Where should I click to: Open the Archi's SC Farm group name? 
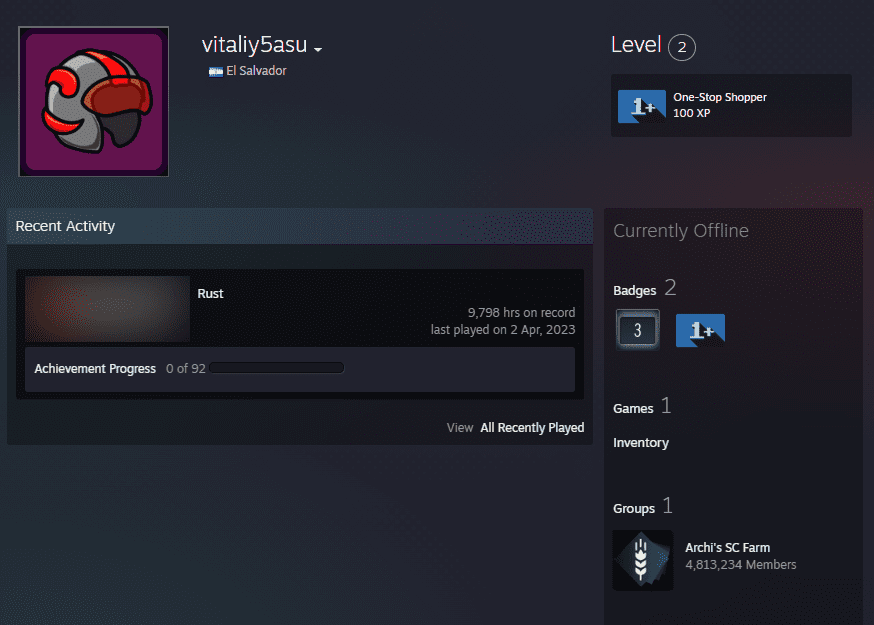pos(727,548)
